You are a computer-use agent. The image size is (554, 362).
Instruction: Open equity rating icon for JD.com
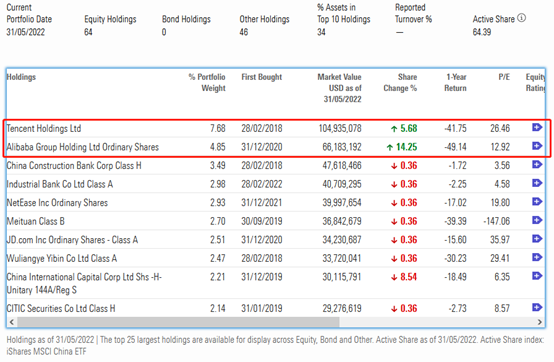[x=537, y=239]
